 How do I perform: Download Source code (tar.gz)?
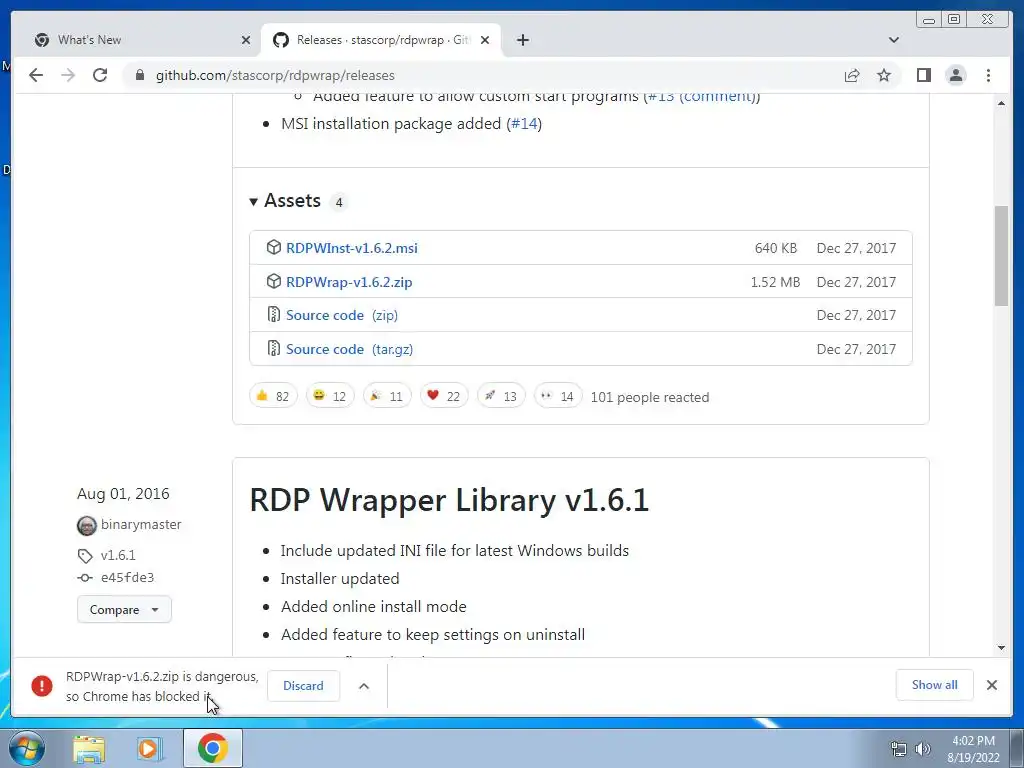pyautogui.click(x=349, y=349)
